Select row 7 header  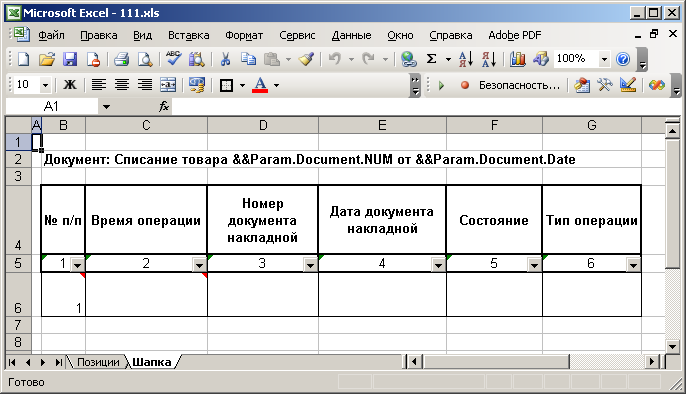click(18, 325)
